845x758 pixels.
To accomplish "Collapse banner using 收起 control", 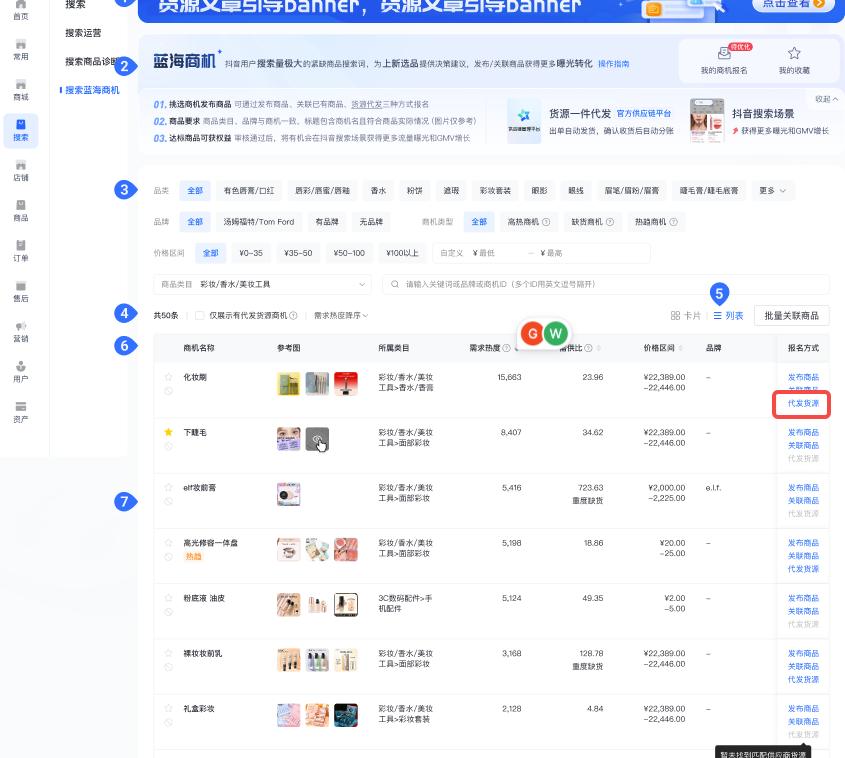I will (825, 98).
